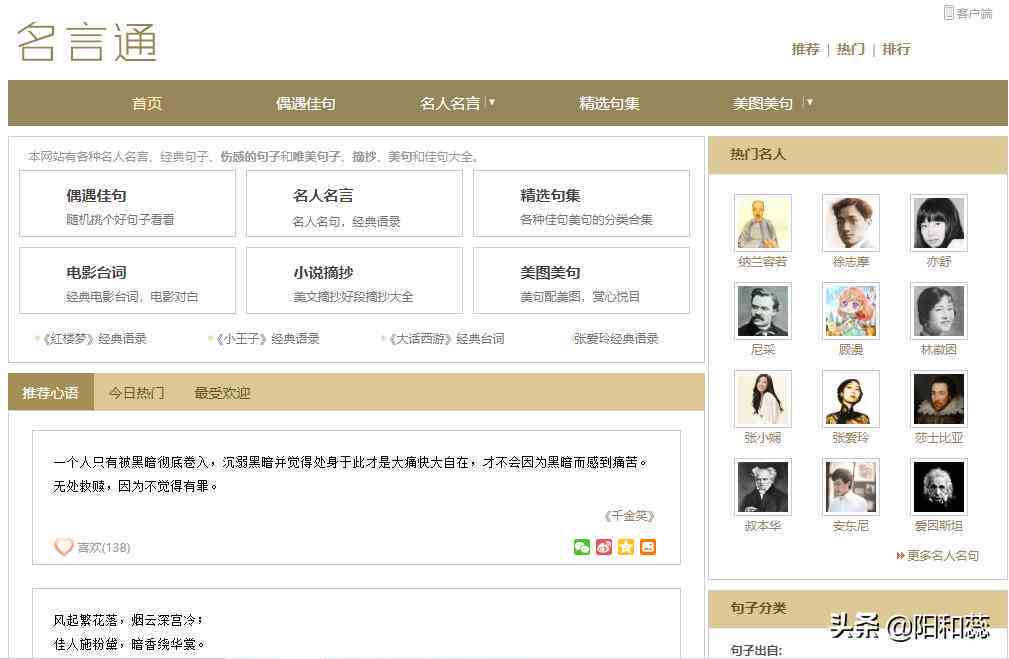Click 喜欢(138) like count text
This screenshot has width=1009, height=659.
coord(104,548)
